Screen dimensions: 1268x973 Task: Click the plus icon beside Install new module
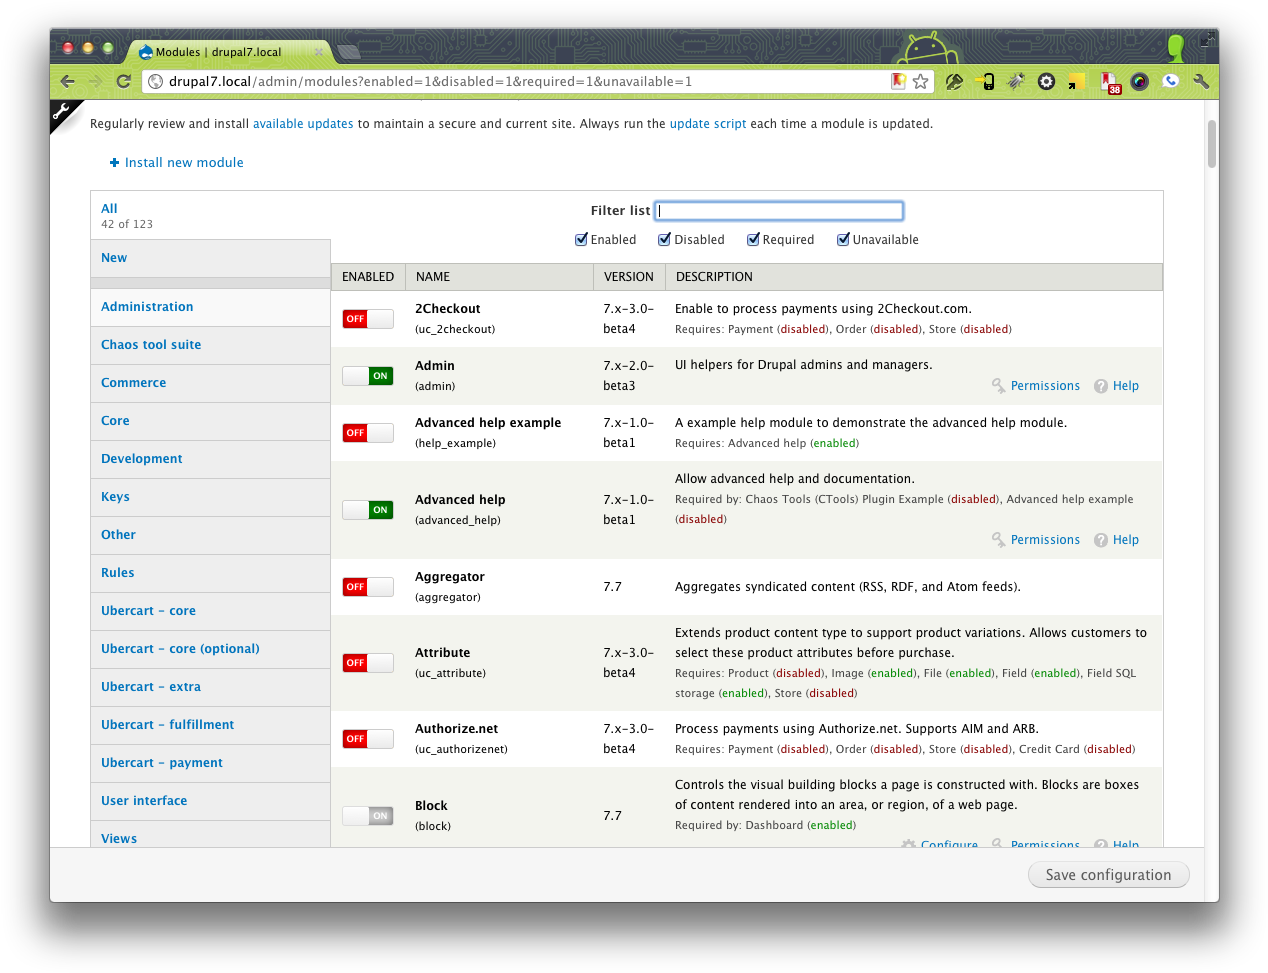tap(114, 163)
